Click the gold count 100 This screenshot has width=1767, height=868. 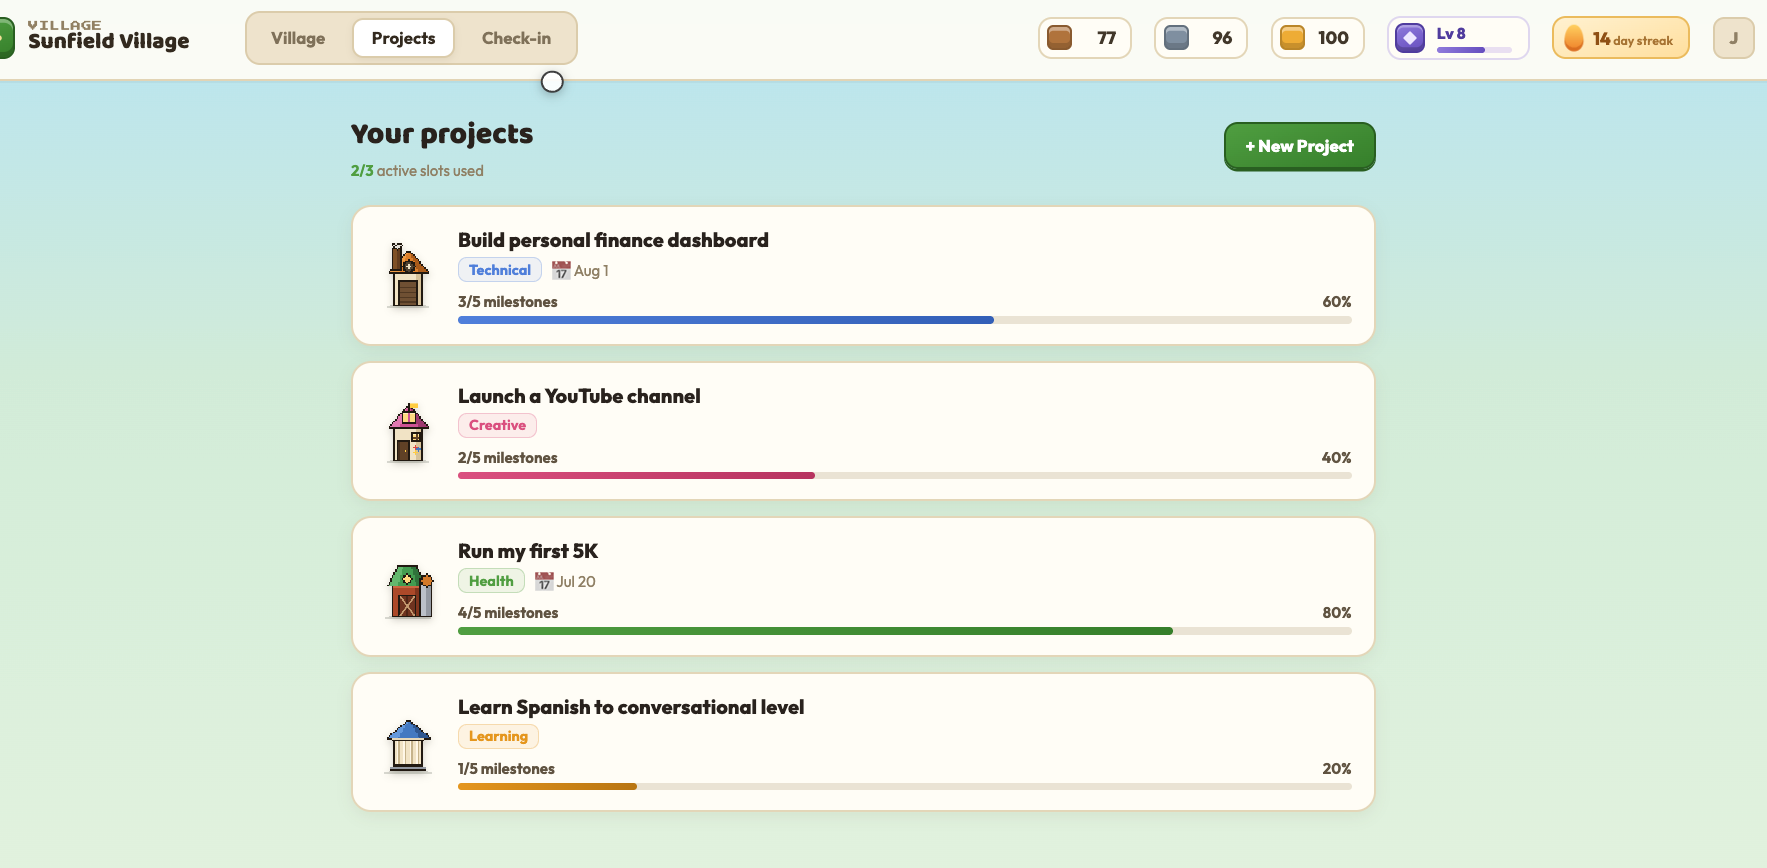(1333, 38)
